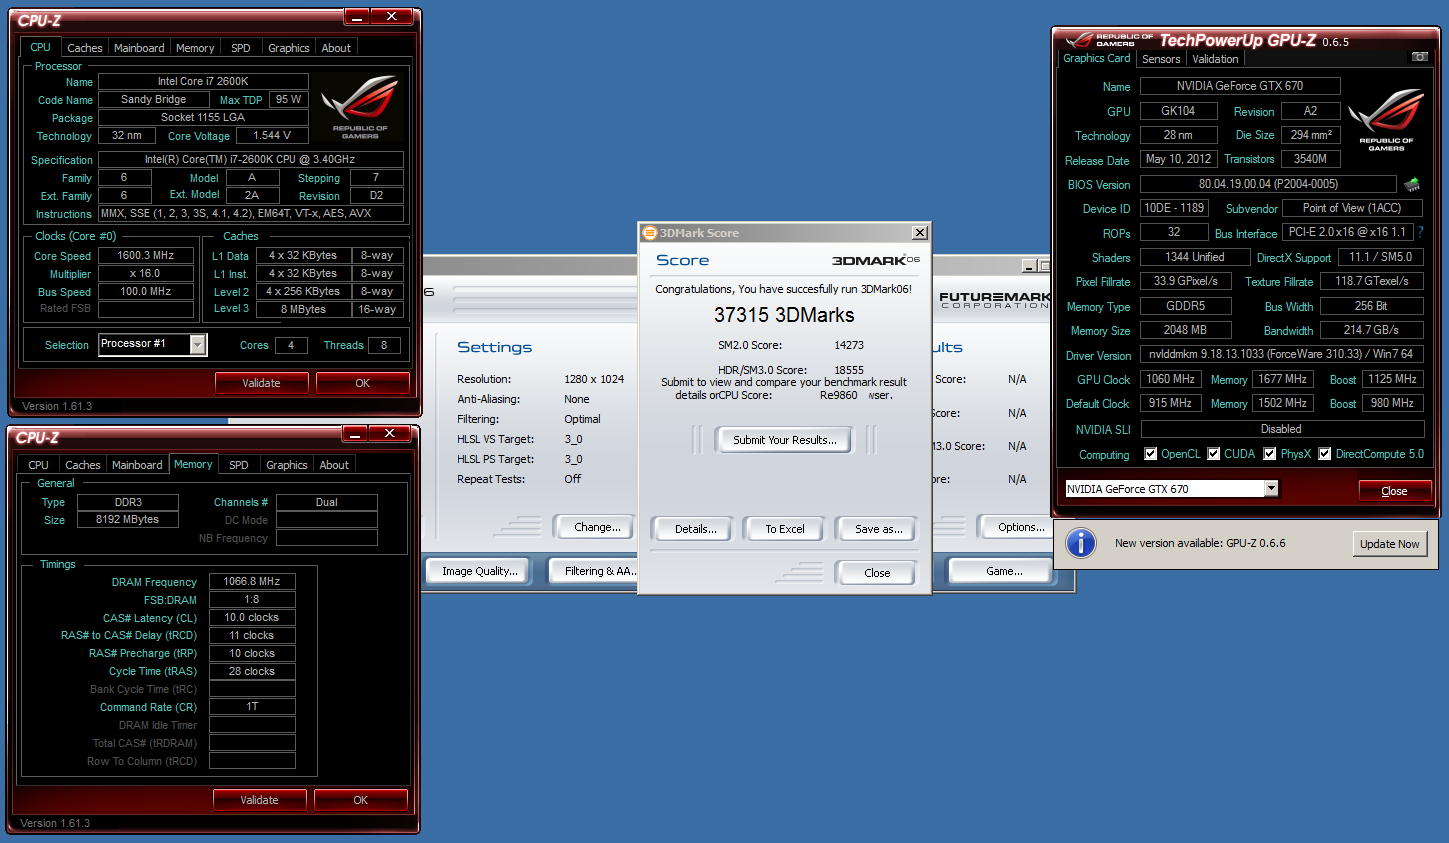The width and height of the screenshot is (1449, 843).
Task: Click the red Close button in GPU-Z
Action: 1394,491
